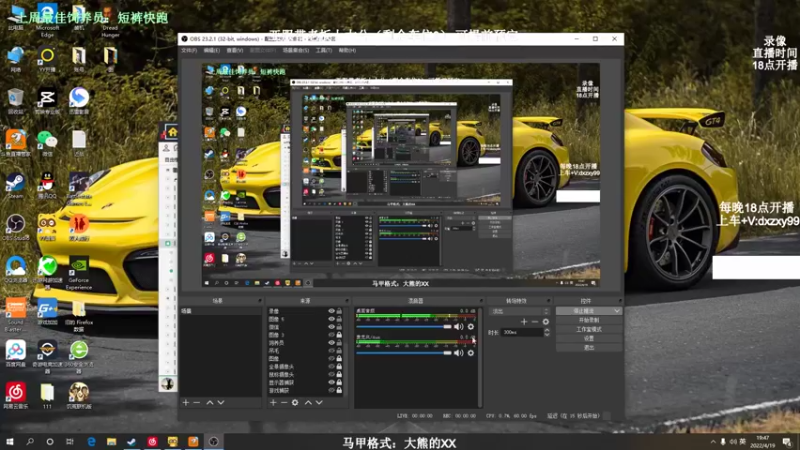The width and height of the screenshot is (800, 450).
Task: Toggle eye visibility for 图像 5 source
Action: 331,319
